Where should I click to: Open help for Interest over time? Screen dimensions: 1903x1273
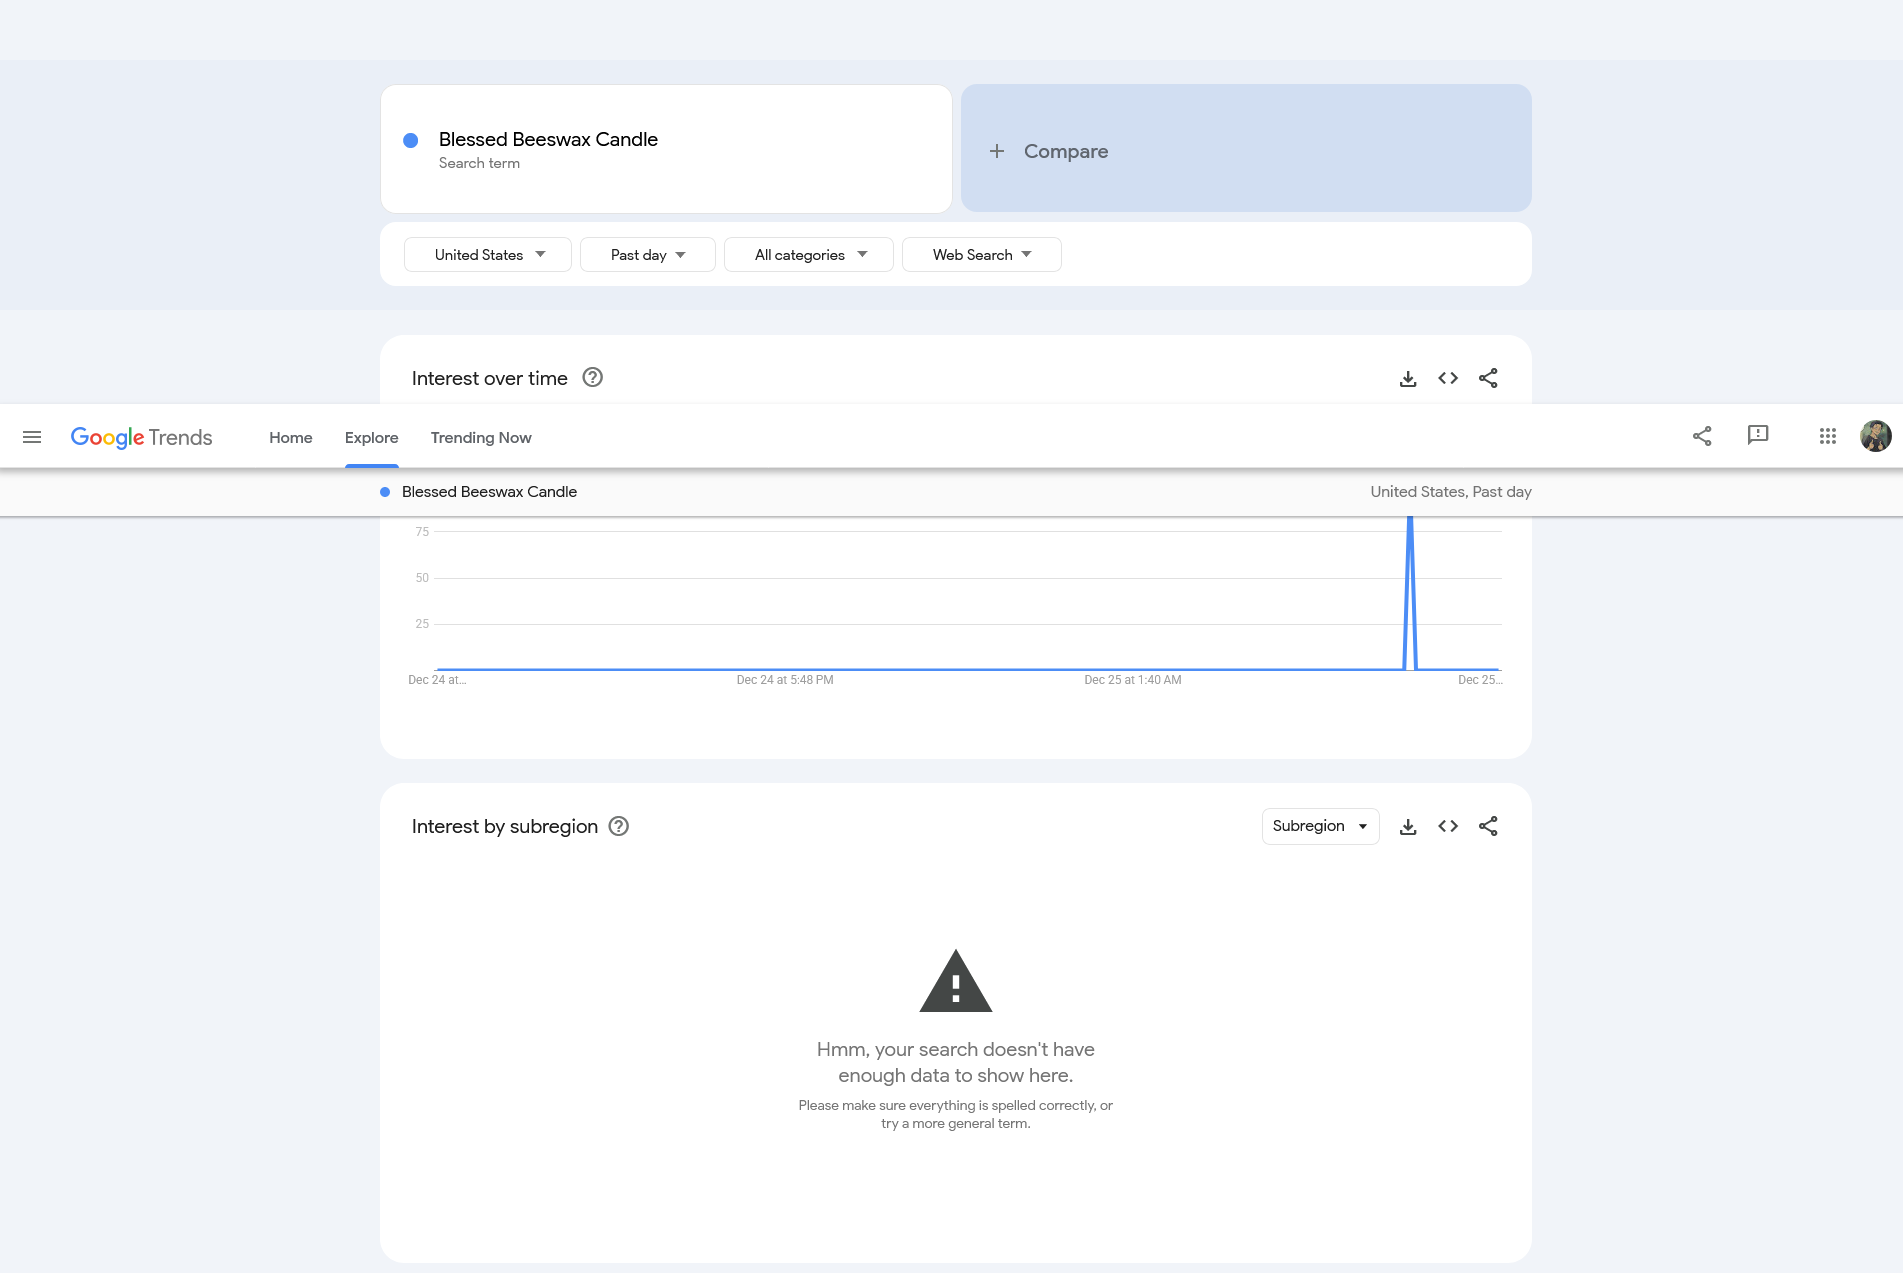(x=593, y=377)
